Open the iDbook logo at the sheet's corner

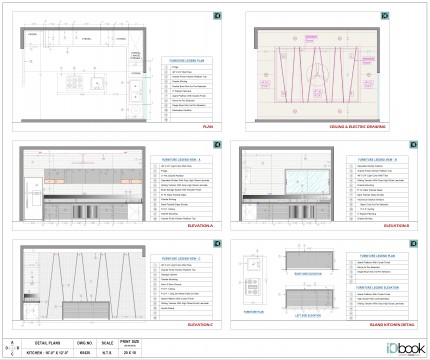(x=406, y=349)
